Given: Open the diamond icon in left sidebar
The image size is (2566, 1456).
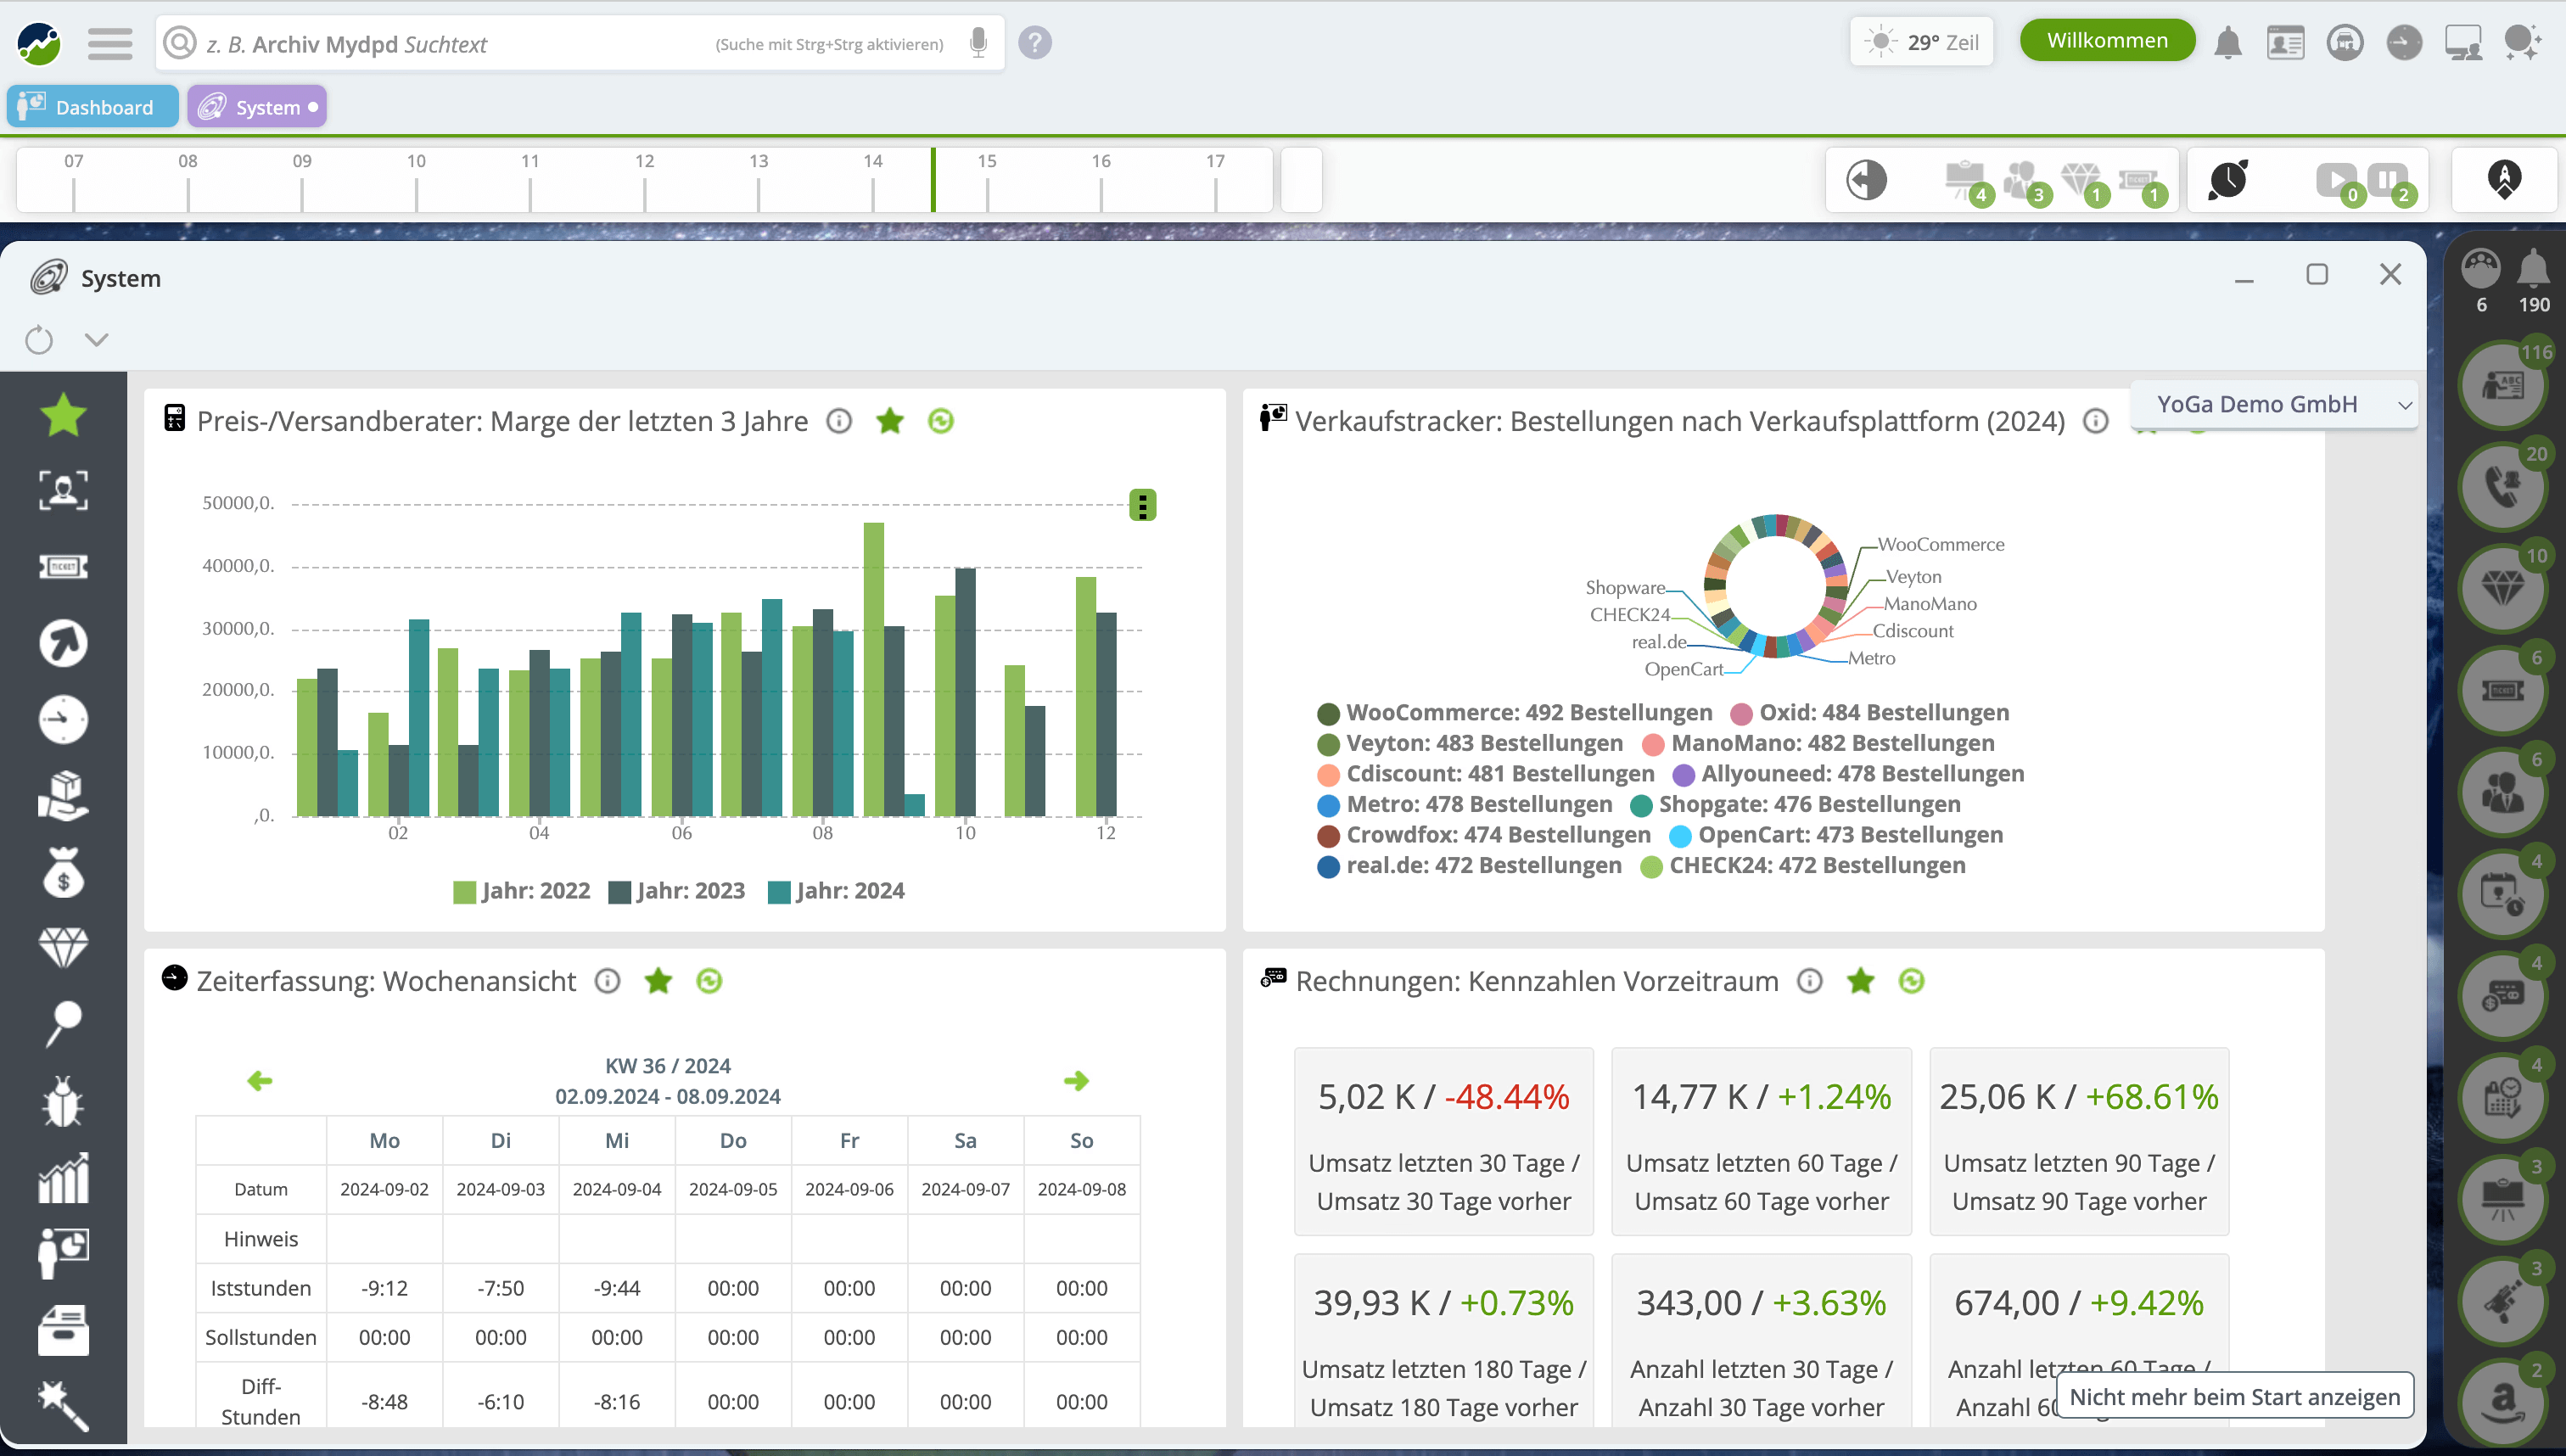Looking at the screenshot, I should click(x=63, y=947).
